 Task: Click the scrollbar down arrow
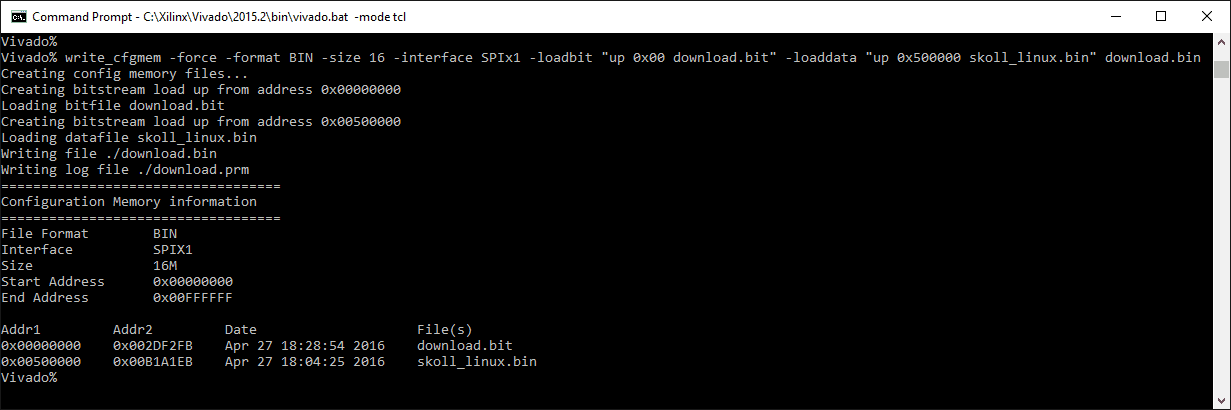[1221, 401]
